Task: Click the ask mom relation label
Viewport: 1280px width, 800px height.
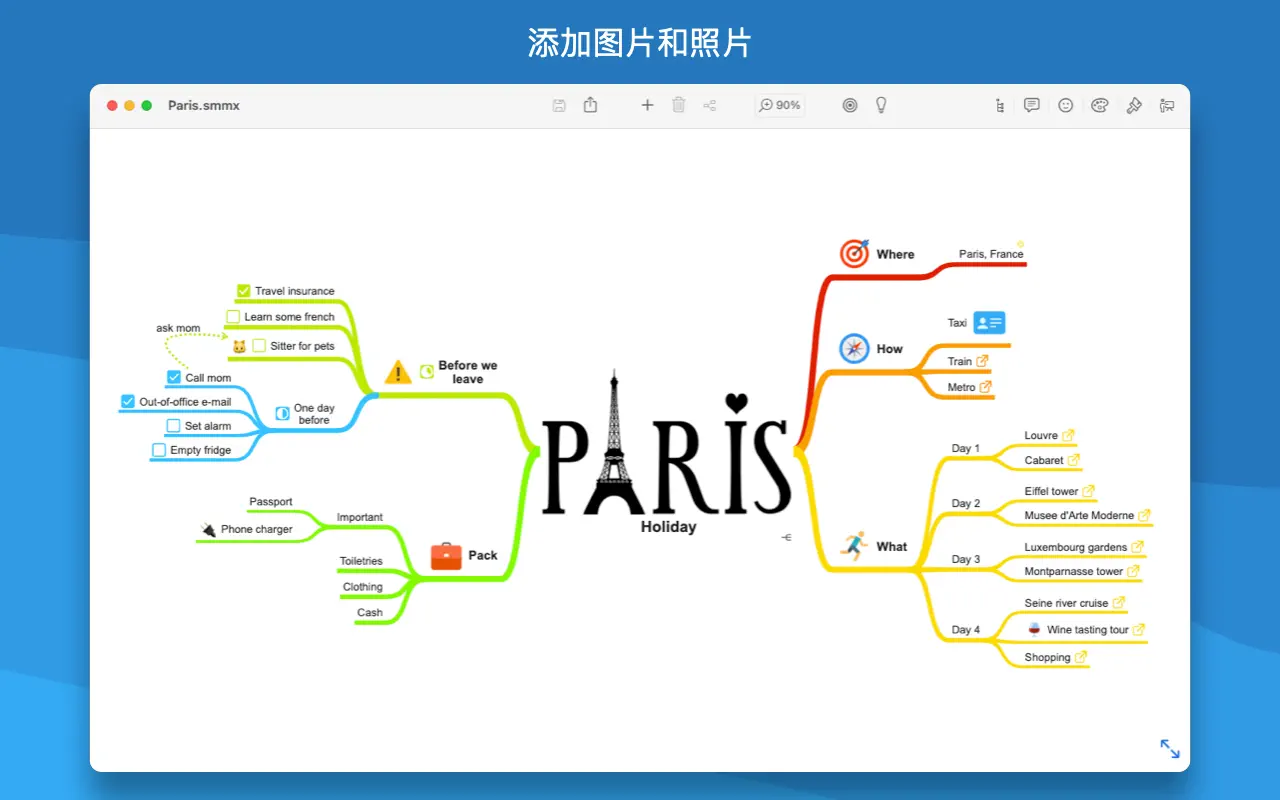Action: [x=178, y=328]
